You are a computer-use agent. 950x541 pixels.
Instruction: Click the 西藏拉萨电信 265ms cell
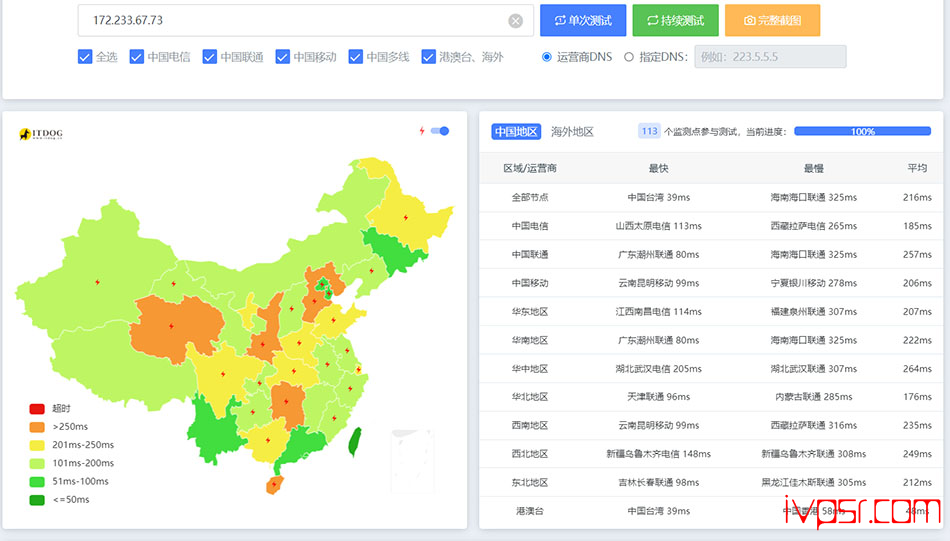pos(813,226)
